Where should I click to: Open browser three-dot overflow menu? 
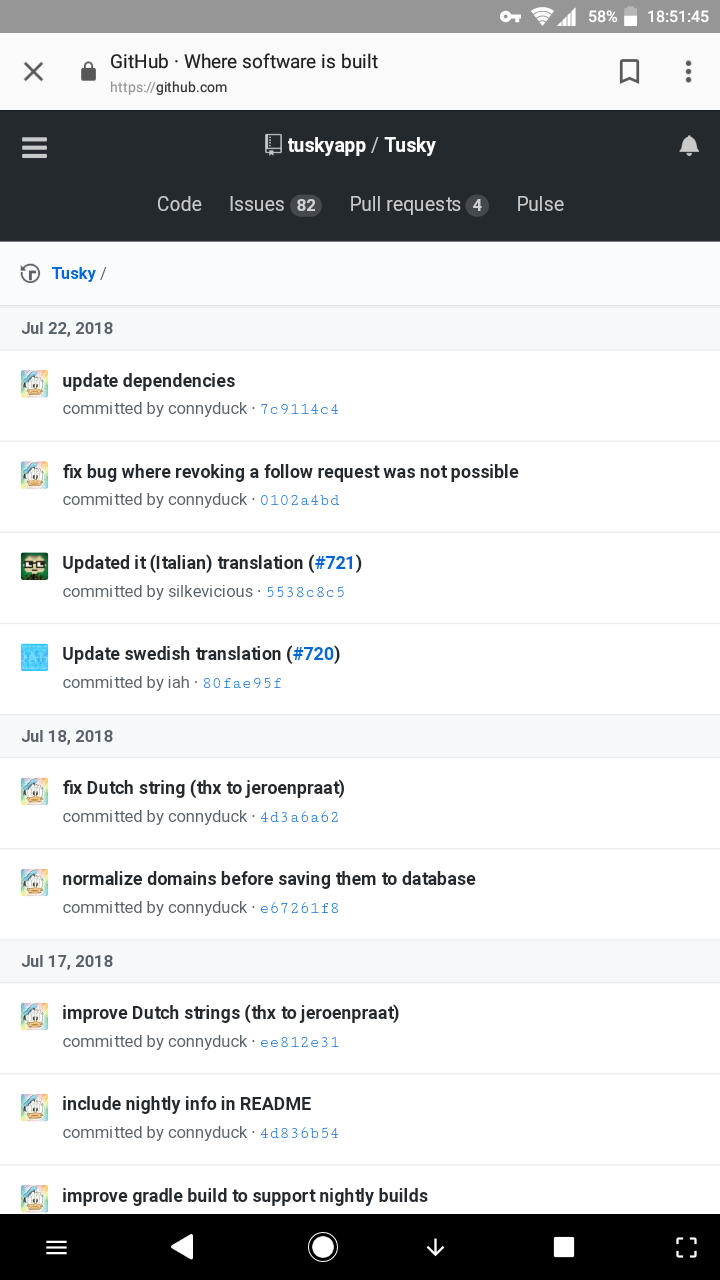pos(688,71)
